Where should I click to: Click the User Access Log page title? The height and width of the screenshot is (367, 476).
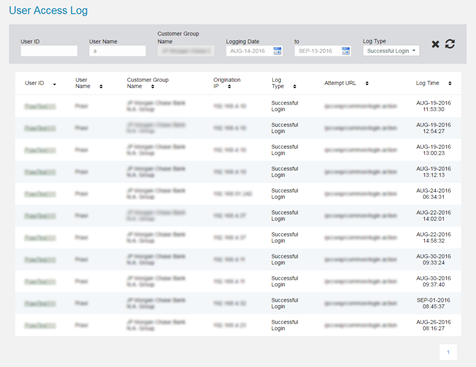pyautogui.click(x=48, y=11)
